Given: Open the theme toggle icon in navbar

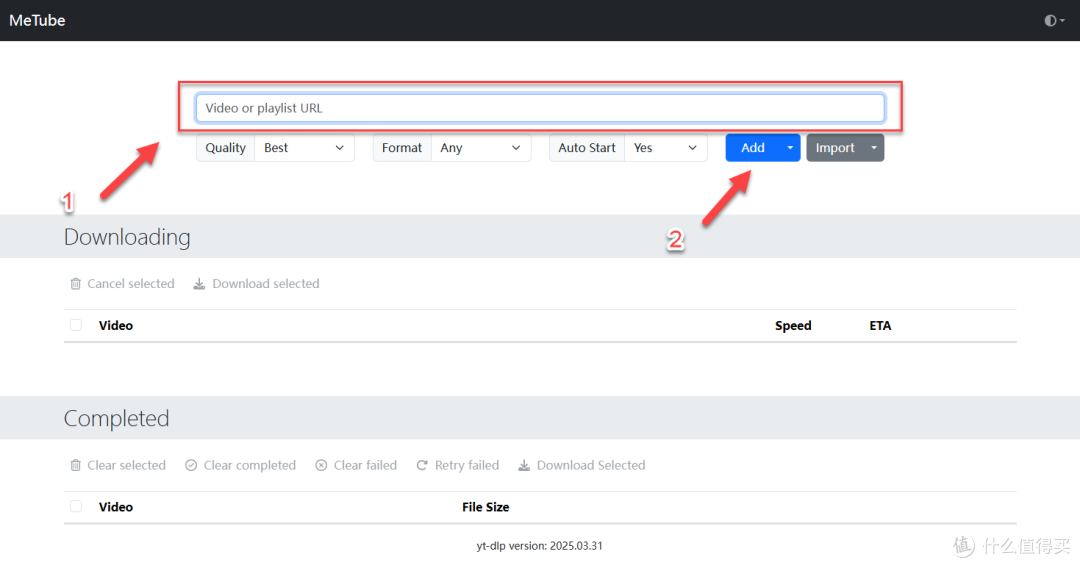Looking at the screenshot, I should pyautogui.click(x=1054, y=21).
